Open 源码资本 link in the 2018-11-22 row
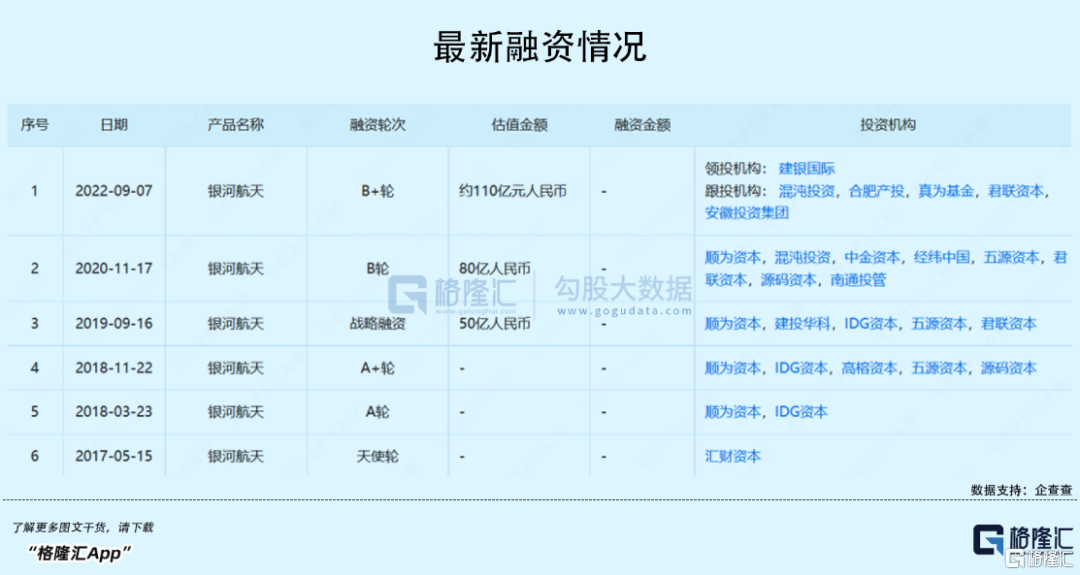The height and width of the screenshot is (575, 1080). coord(1009,368)
